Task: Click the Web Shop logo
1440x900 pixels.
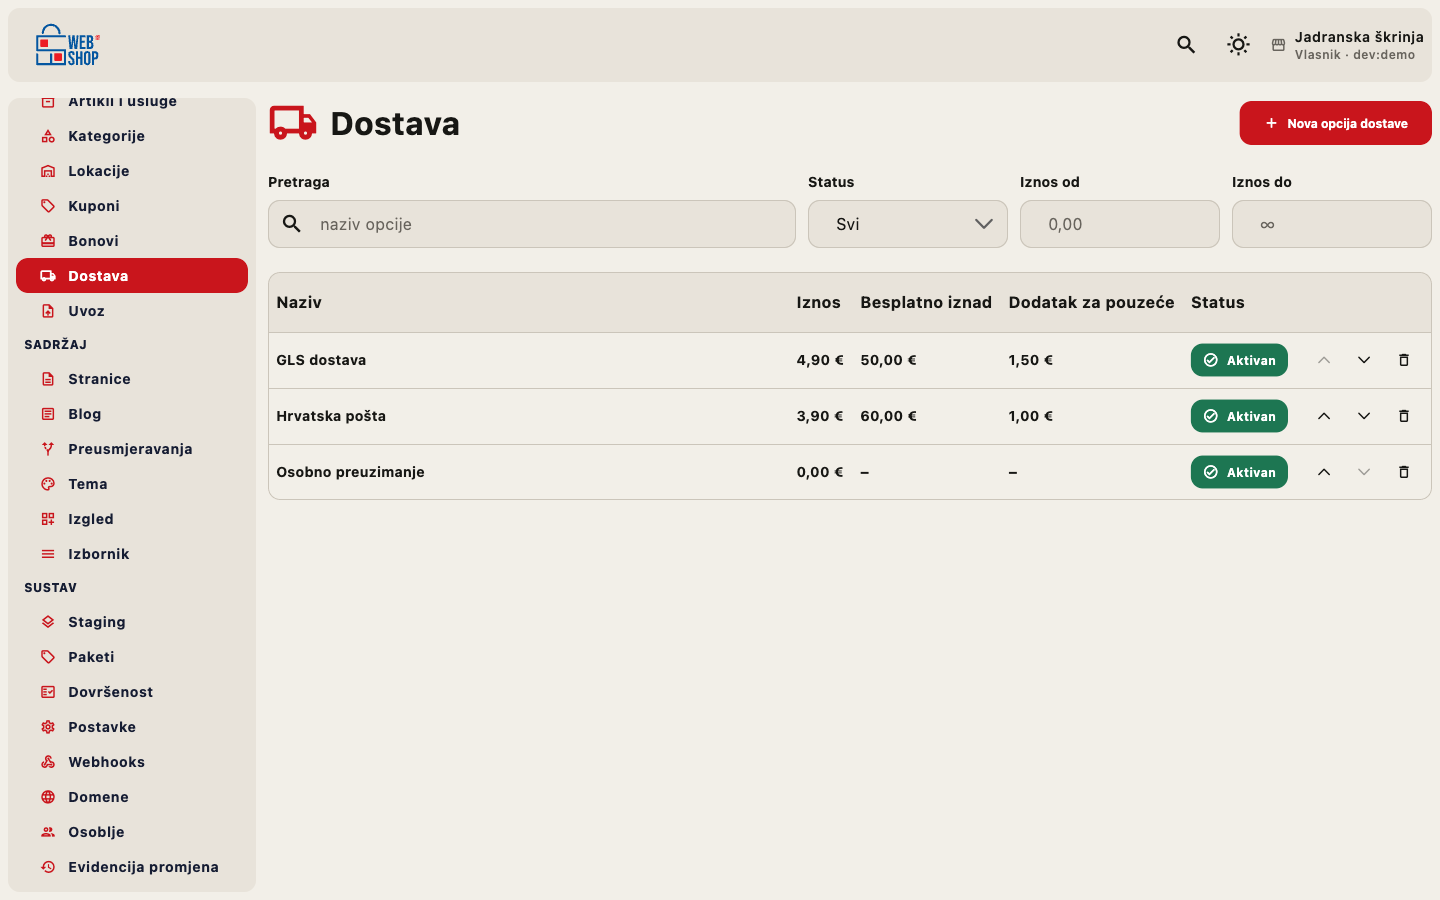Action: point(68,45)
